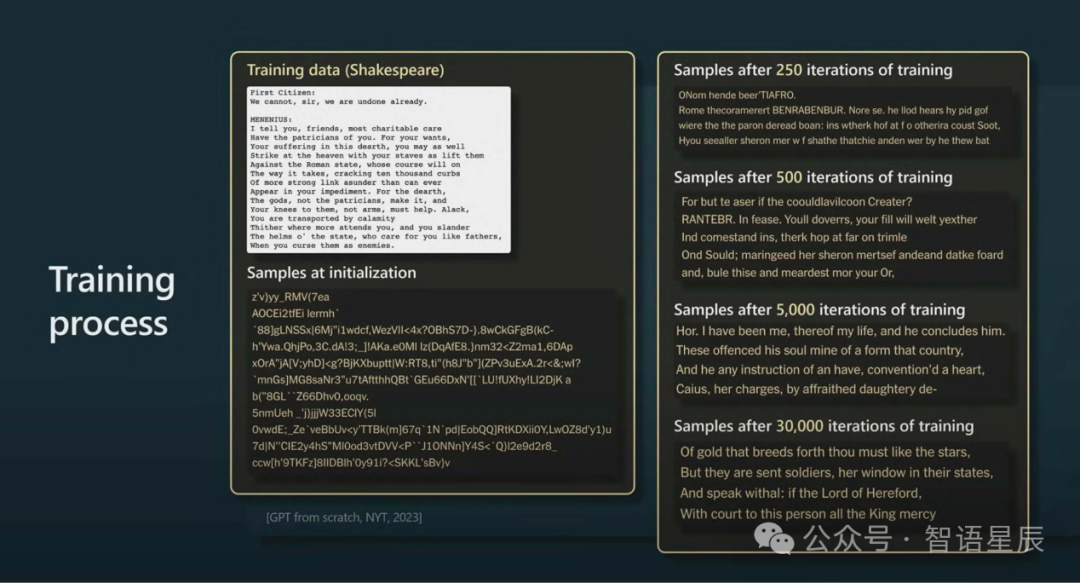Viewport: 1080px width, 583px height.
Task: Select the line beginning "RANTEBR. In fease."
Action: click(829, 220)
